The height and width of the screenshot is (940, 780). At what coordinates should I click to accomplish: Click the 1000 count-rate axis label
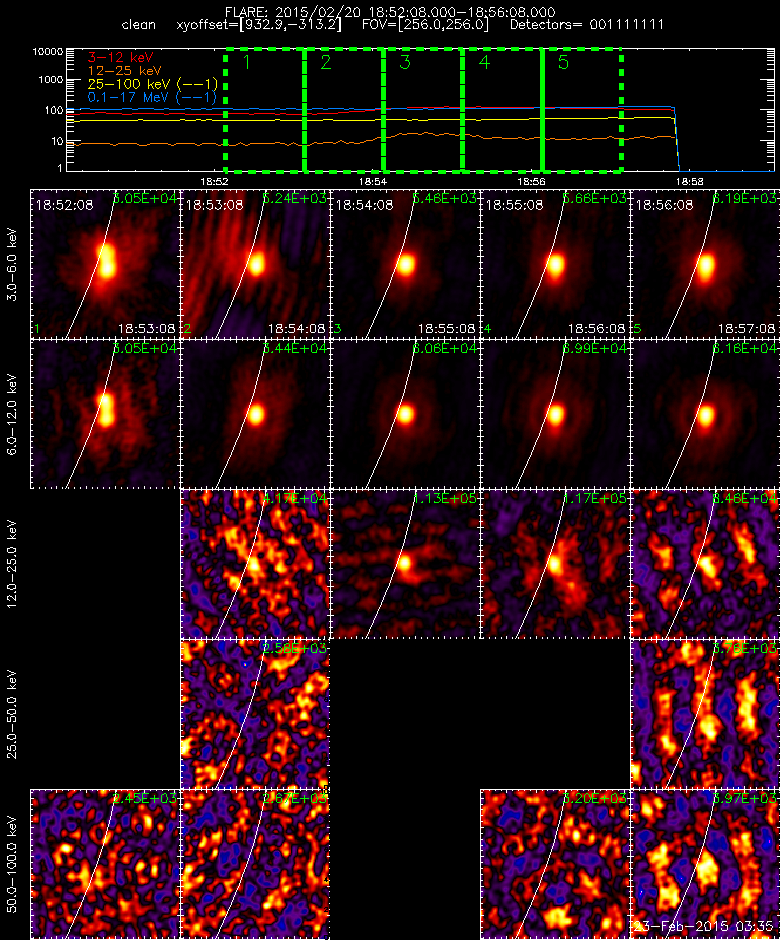pyautogui.click(x=51, y=80)
